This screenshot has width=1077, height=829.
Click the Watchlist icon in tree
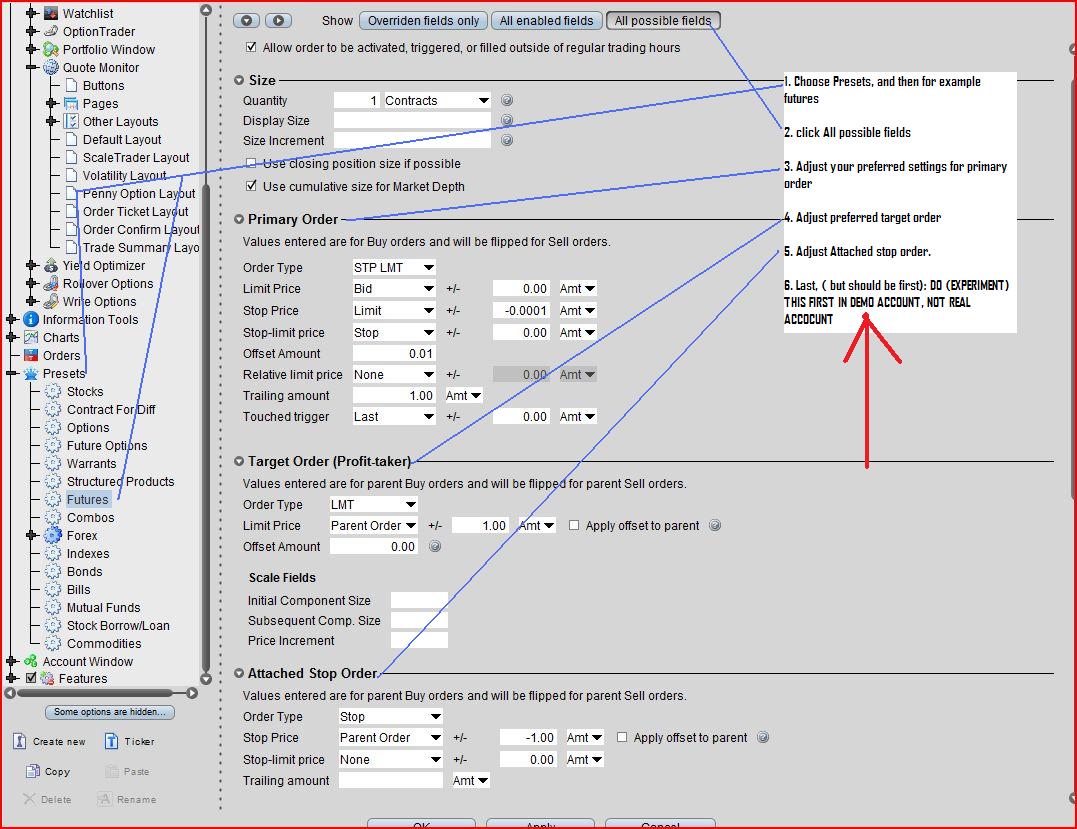[x=51, y=13]
